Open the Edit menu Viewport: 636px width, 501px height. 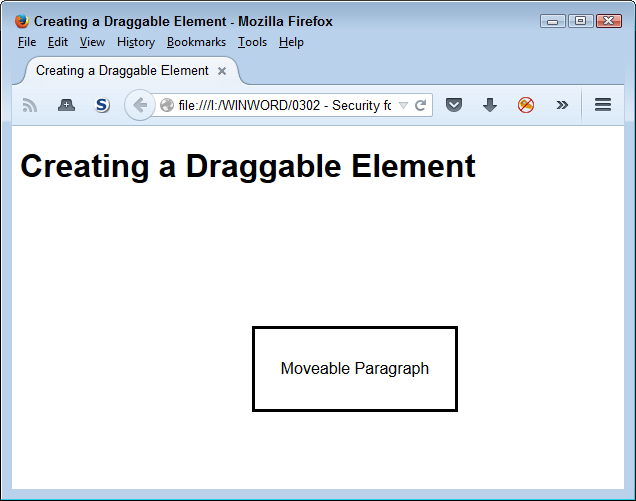coord(58,42)
